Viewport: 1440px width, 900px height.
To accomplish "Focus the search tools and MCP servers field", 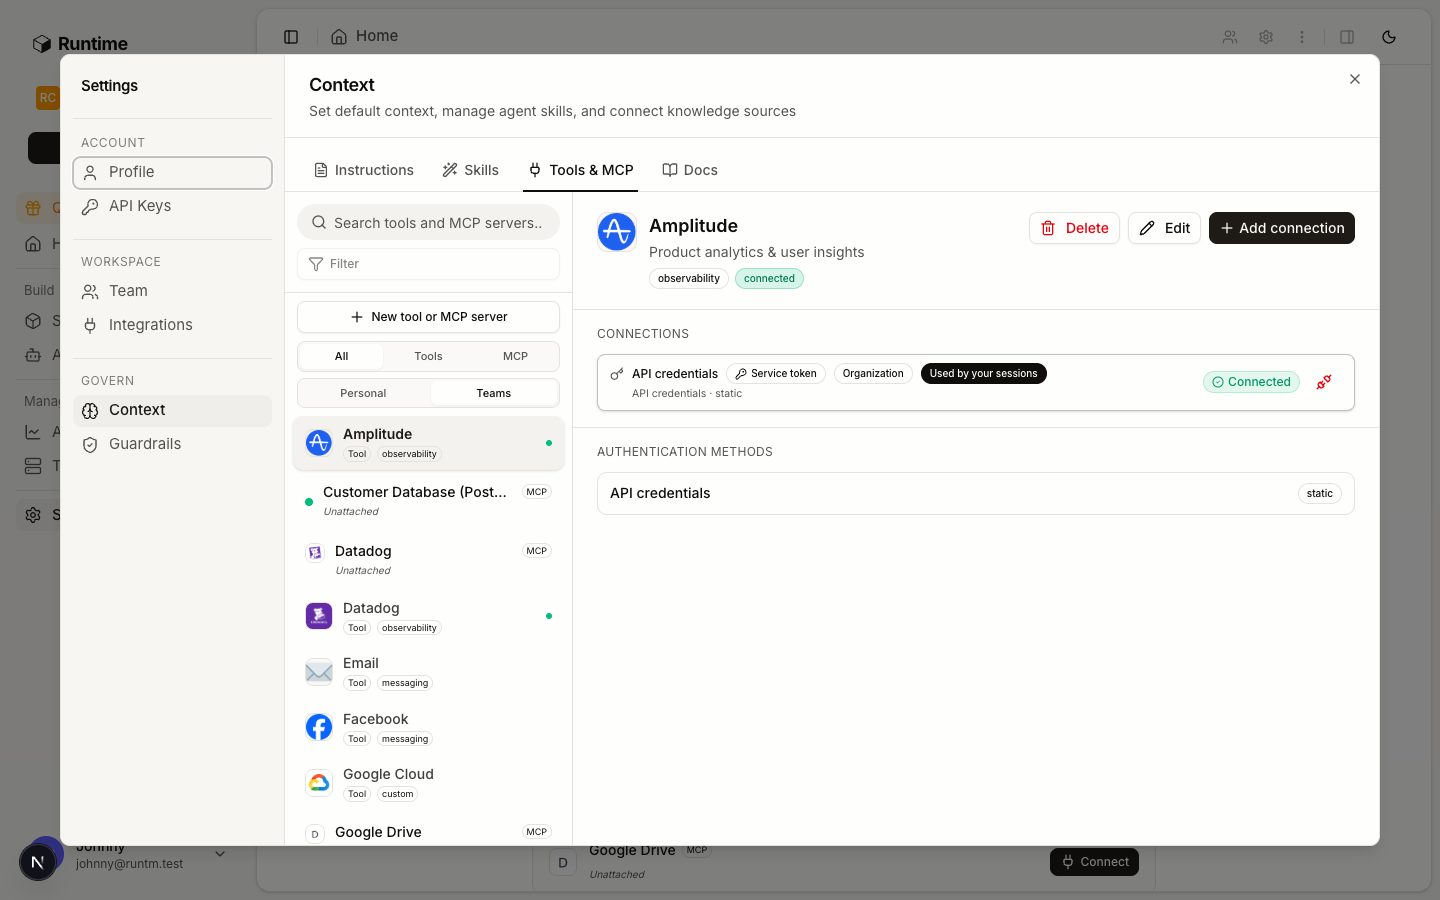I will (x=428, y=222).
